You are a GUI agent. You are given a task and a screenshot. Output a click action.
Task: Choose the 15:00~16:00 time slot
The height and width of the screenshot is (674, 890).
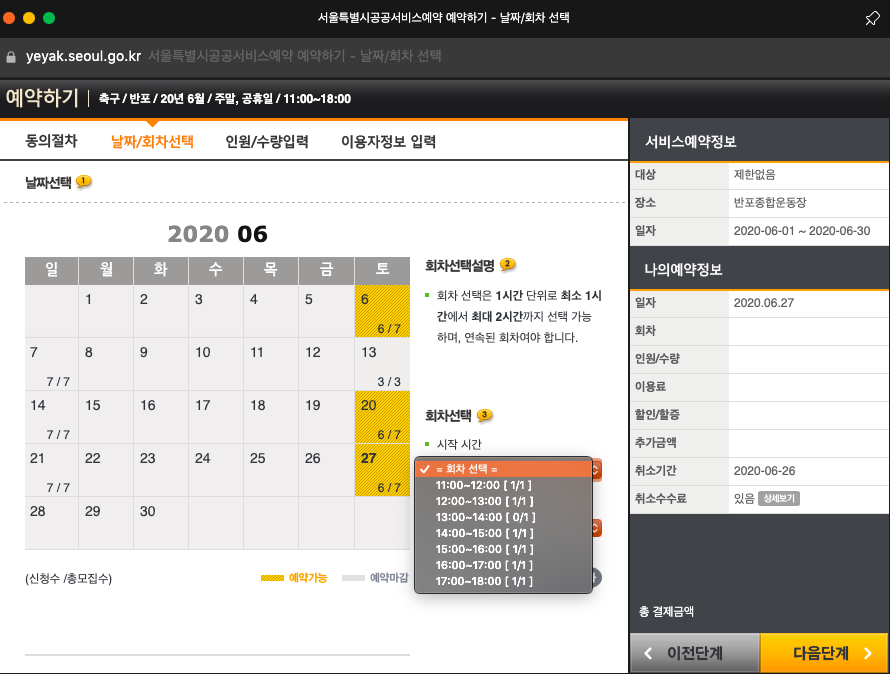point(503,549)
